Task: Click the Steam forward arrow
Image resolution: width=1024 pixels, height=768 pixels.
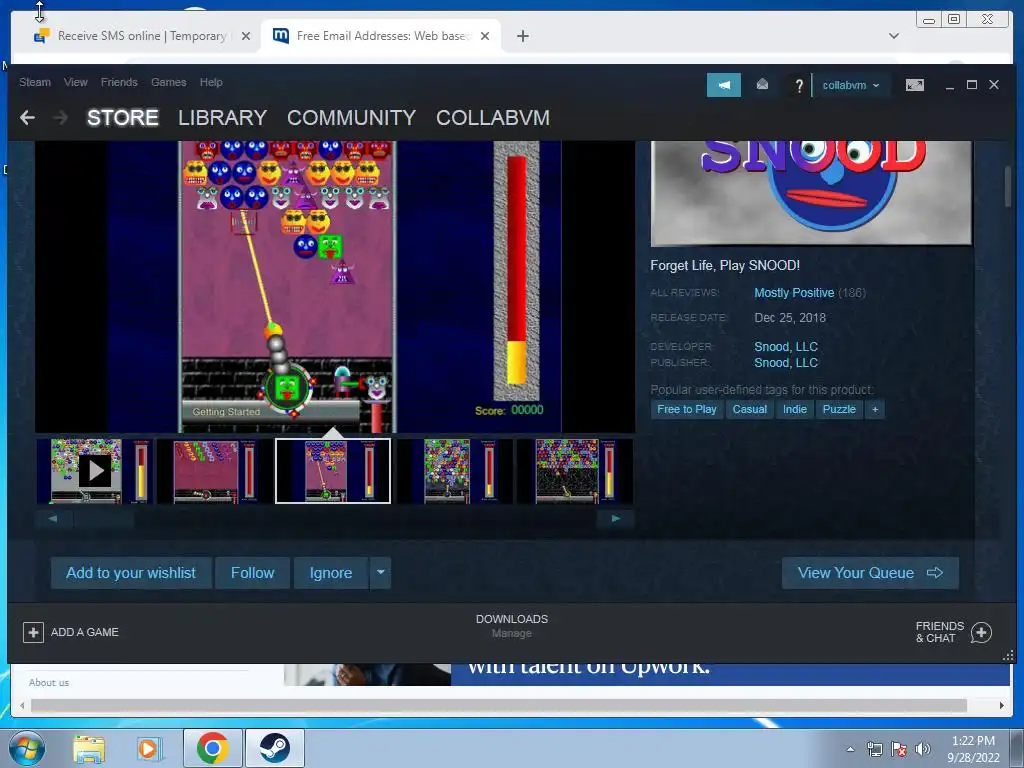Action: pyautogui.click(x=60, y=118)
